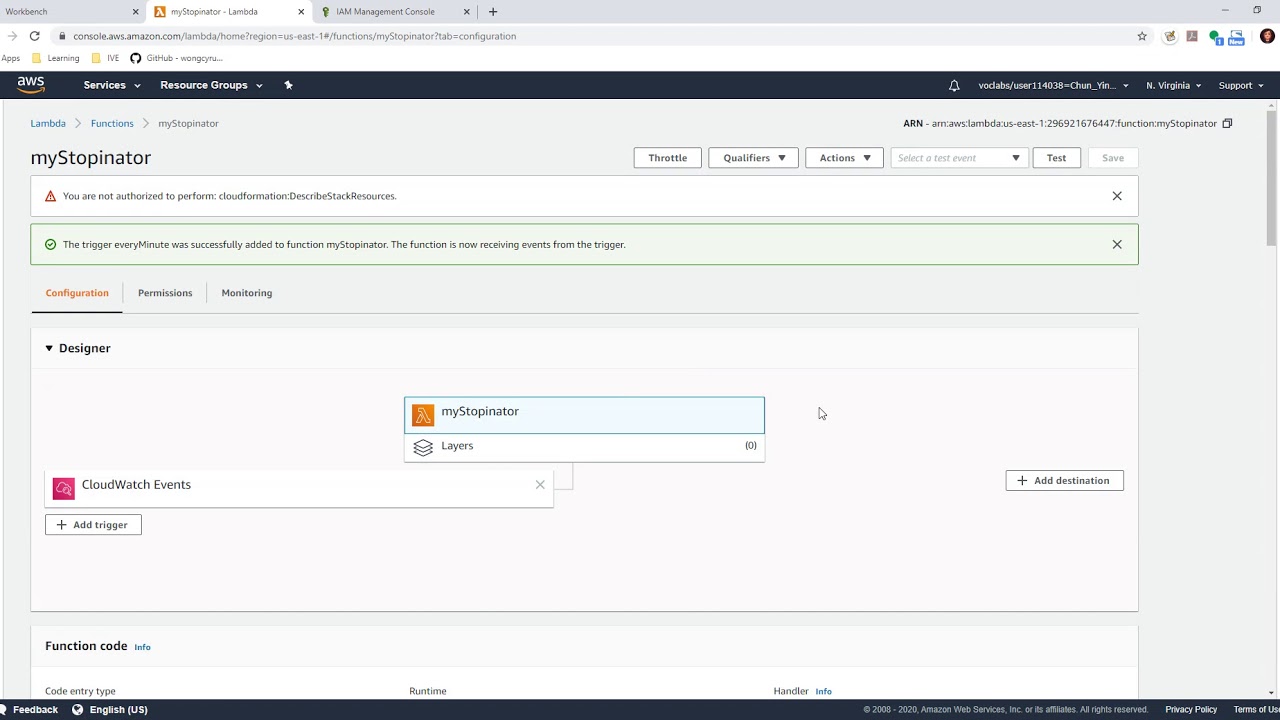Switch to the Monitoring tab
This screenshot has width=1280, height=720.
point(247,293)
